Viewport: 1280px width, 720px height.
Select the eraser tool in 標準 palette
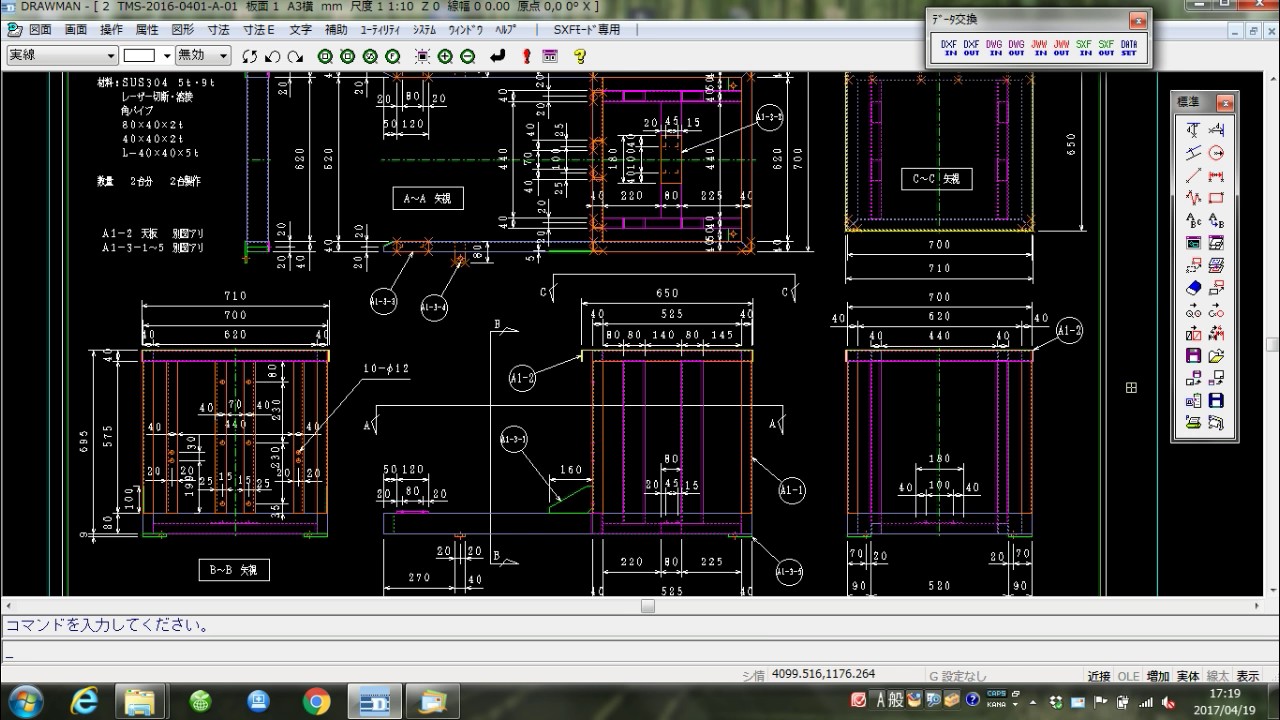[x=1193, y=288]
